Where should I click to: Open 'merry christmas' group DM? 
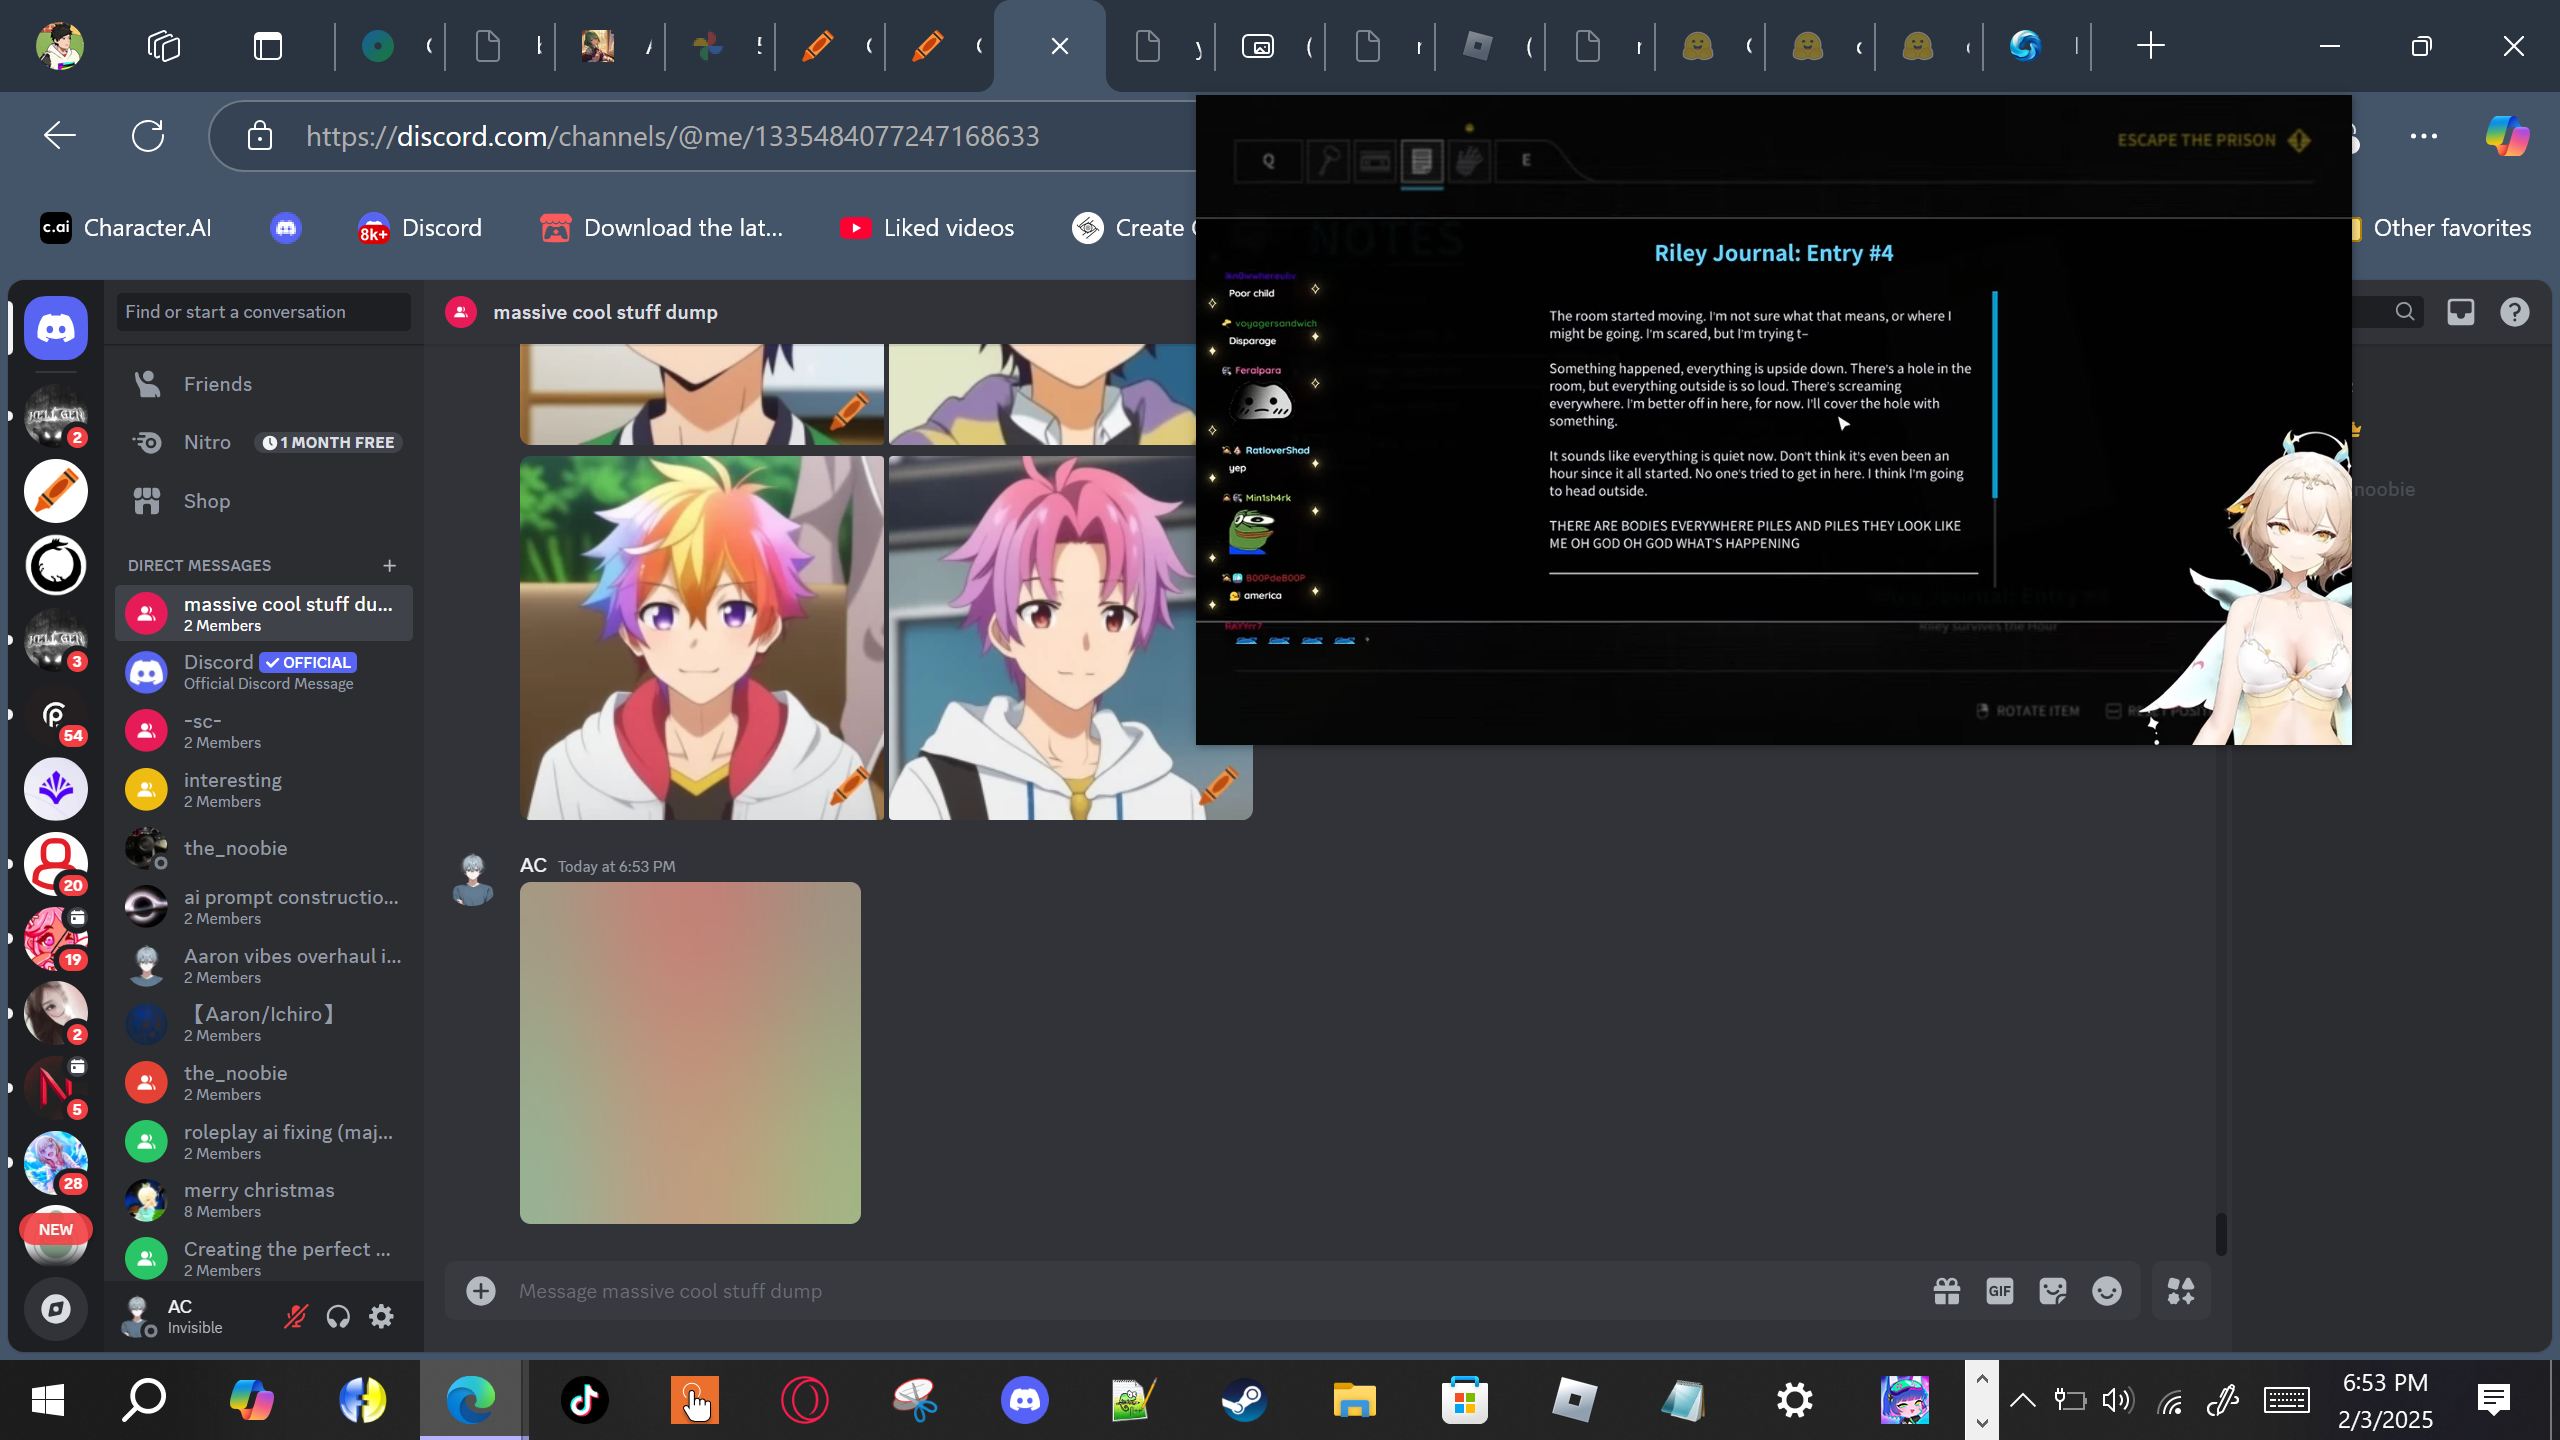(264, 1199)
